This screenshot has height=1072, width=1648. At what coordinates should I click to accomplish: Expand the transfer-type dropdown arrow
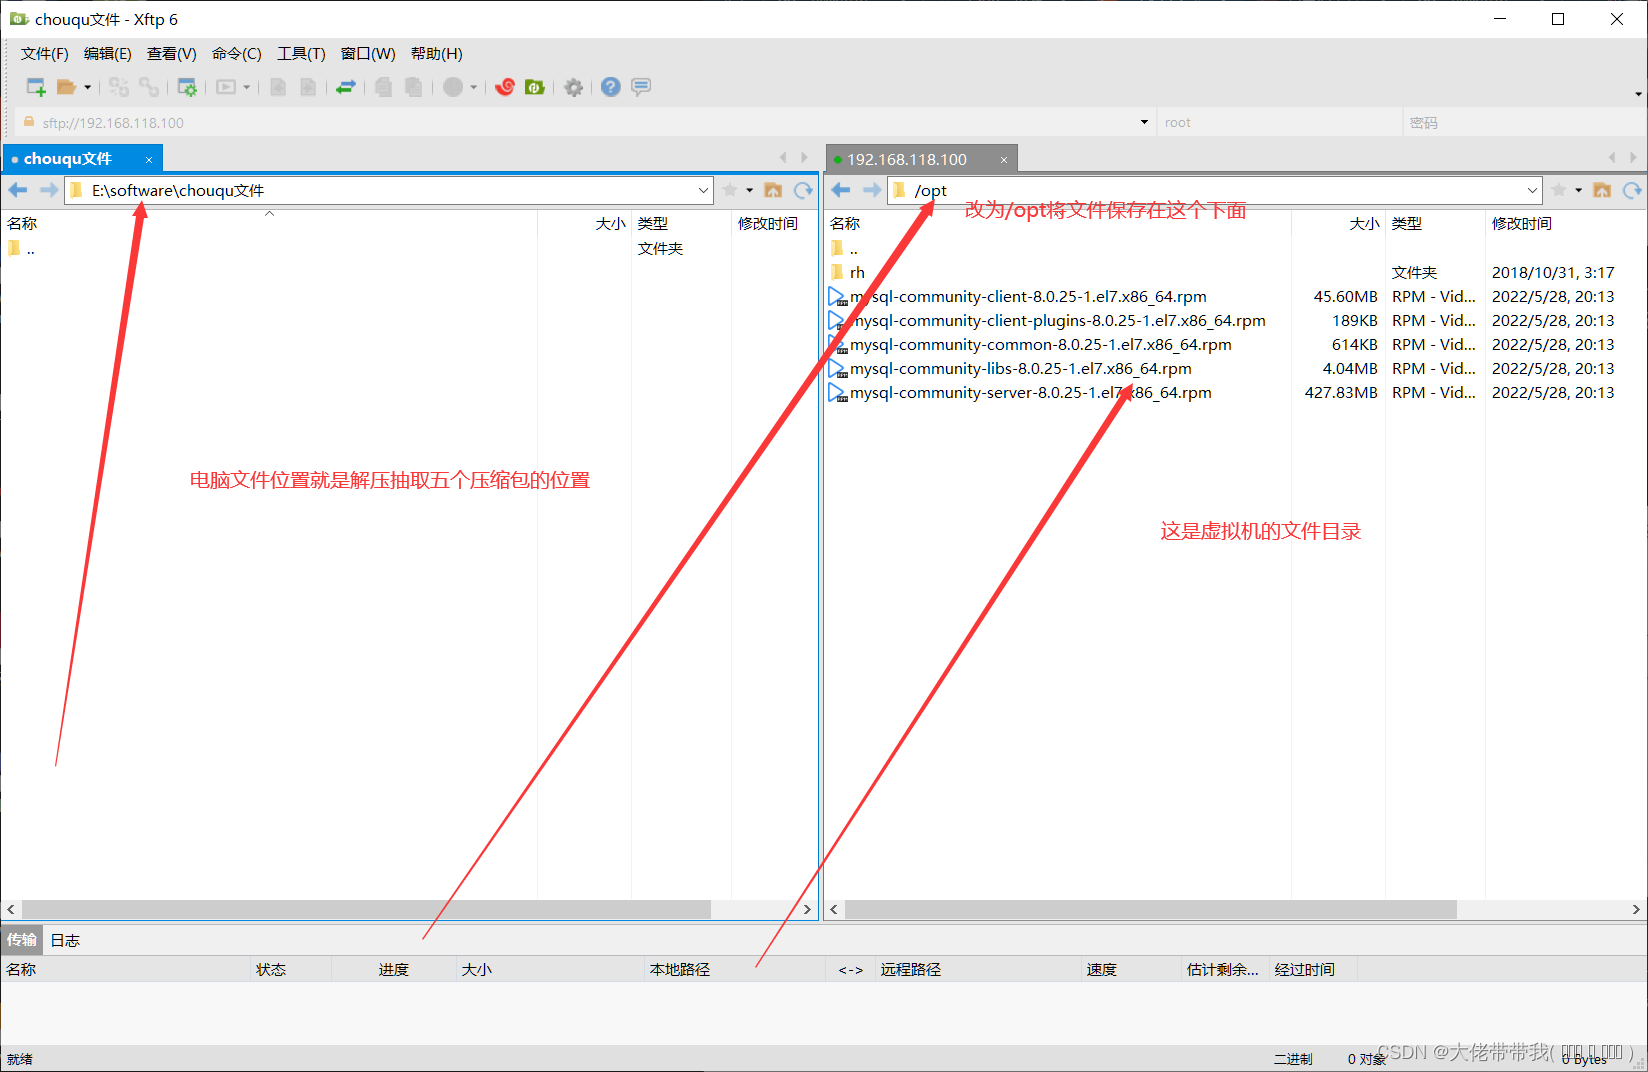[x=474, y=87]
